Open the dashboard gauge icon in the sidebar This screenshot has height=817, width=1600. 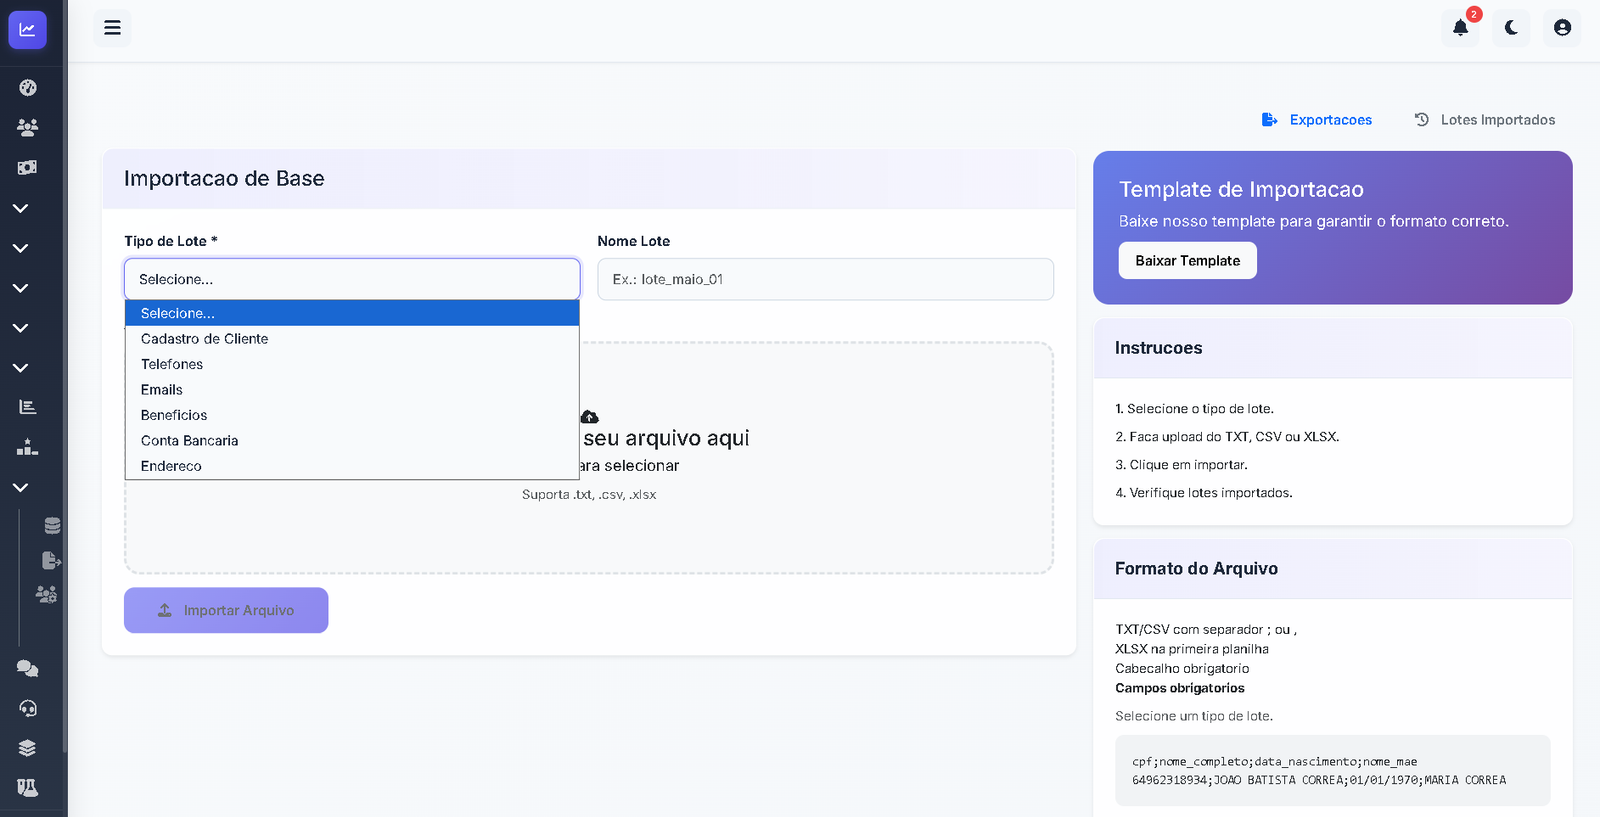27,88
